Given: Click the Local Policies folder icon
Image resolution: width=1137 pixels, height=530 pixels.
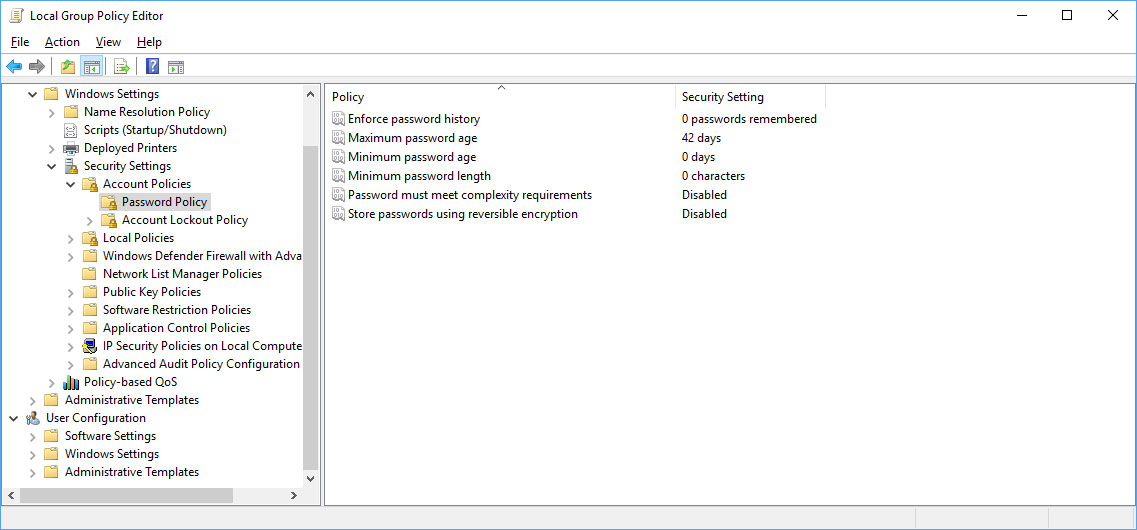Looking at the screenshot, I should pos(90,238).
